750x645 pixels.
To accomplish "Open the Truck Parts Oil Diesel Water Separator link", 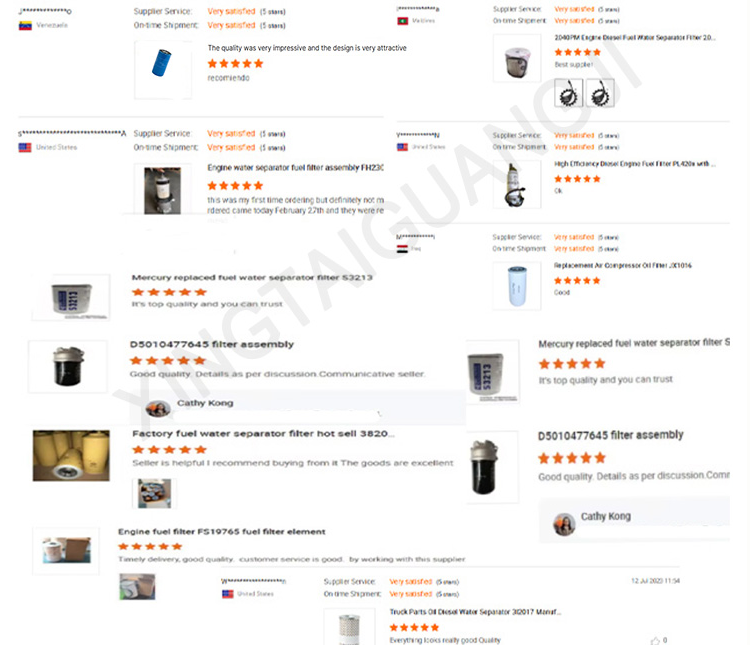I will [475, 612].
